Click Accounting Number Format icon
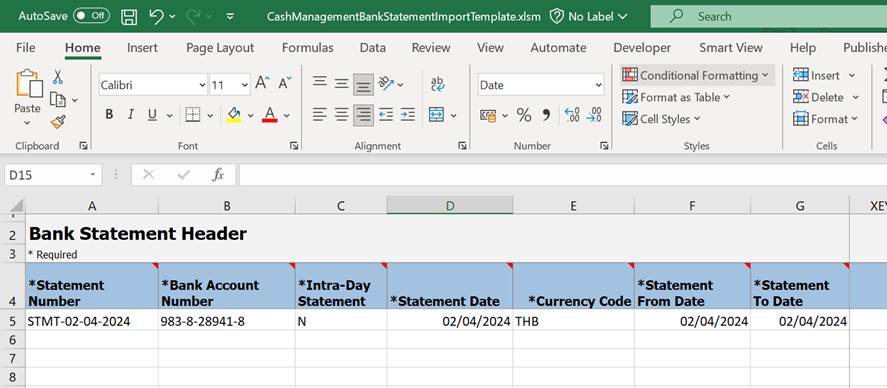887x388 pixels. click(488, 115)
